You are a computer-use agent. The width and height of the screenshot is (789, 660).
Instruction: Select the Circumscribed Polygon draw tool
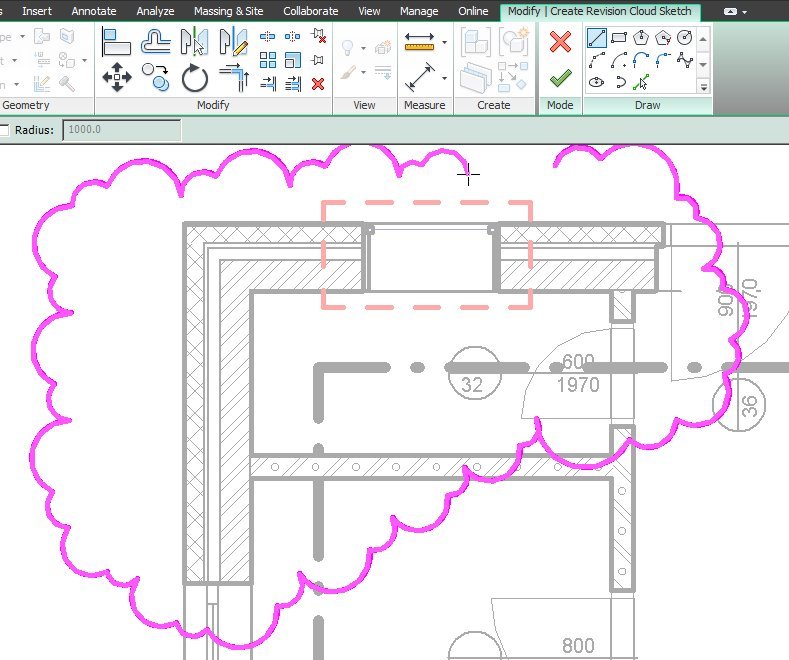[663, 38]
